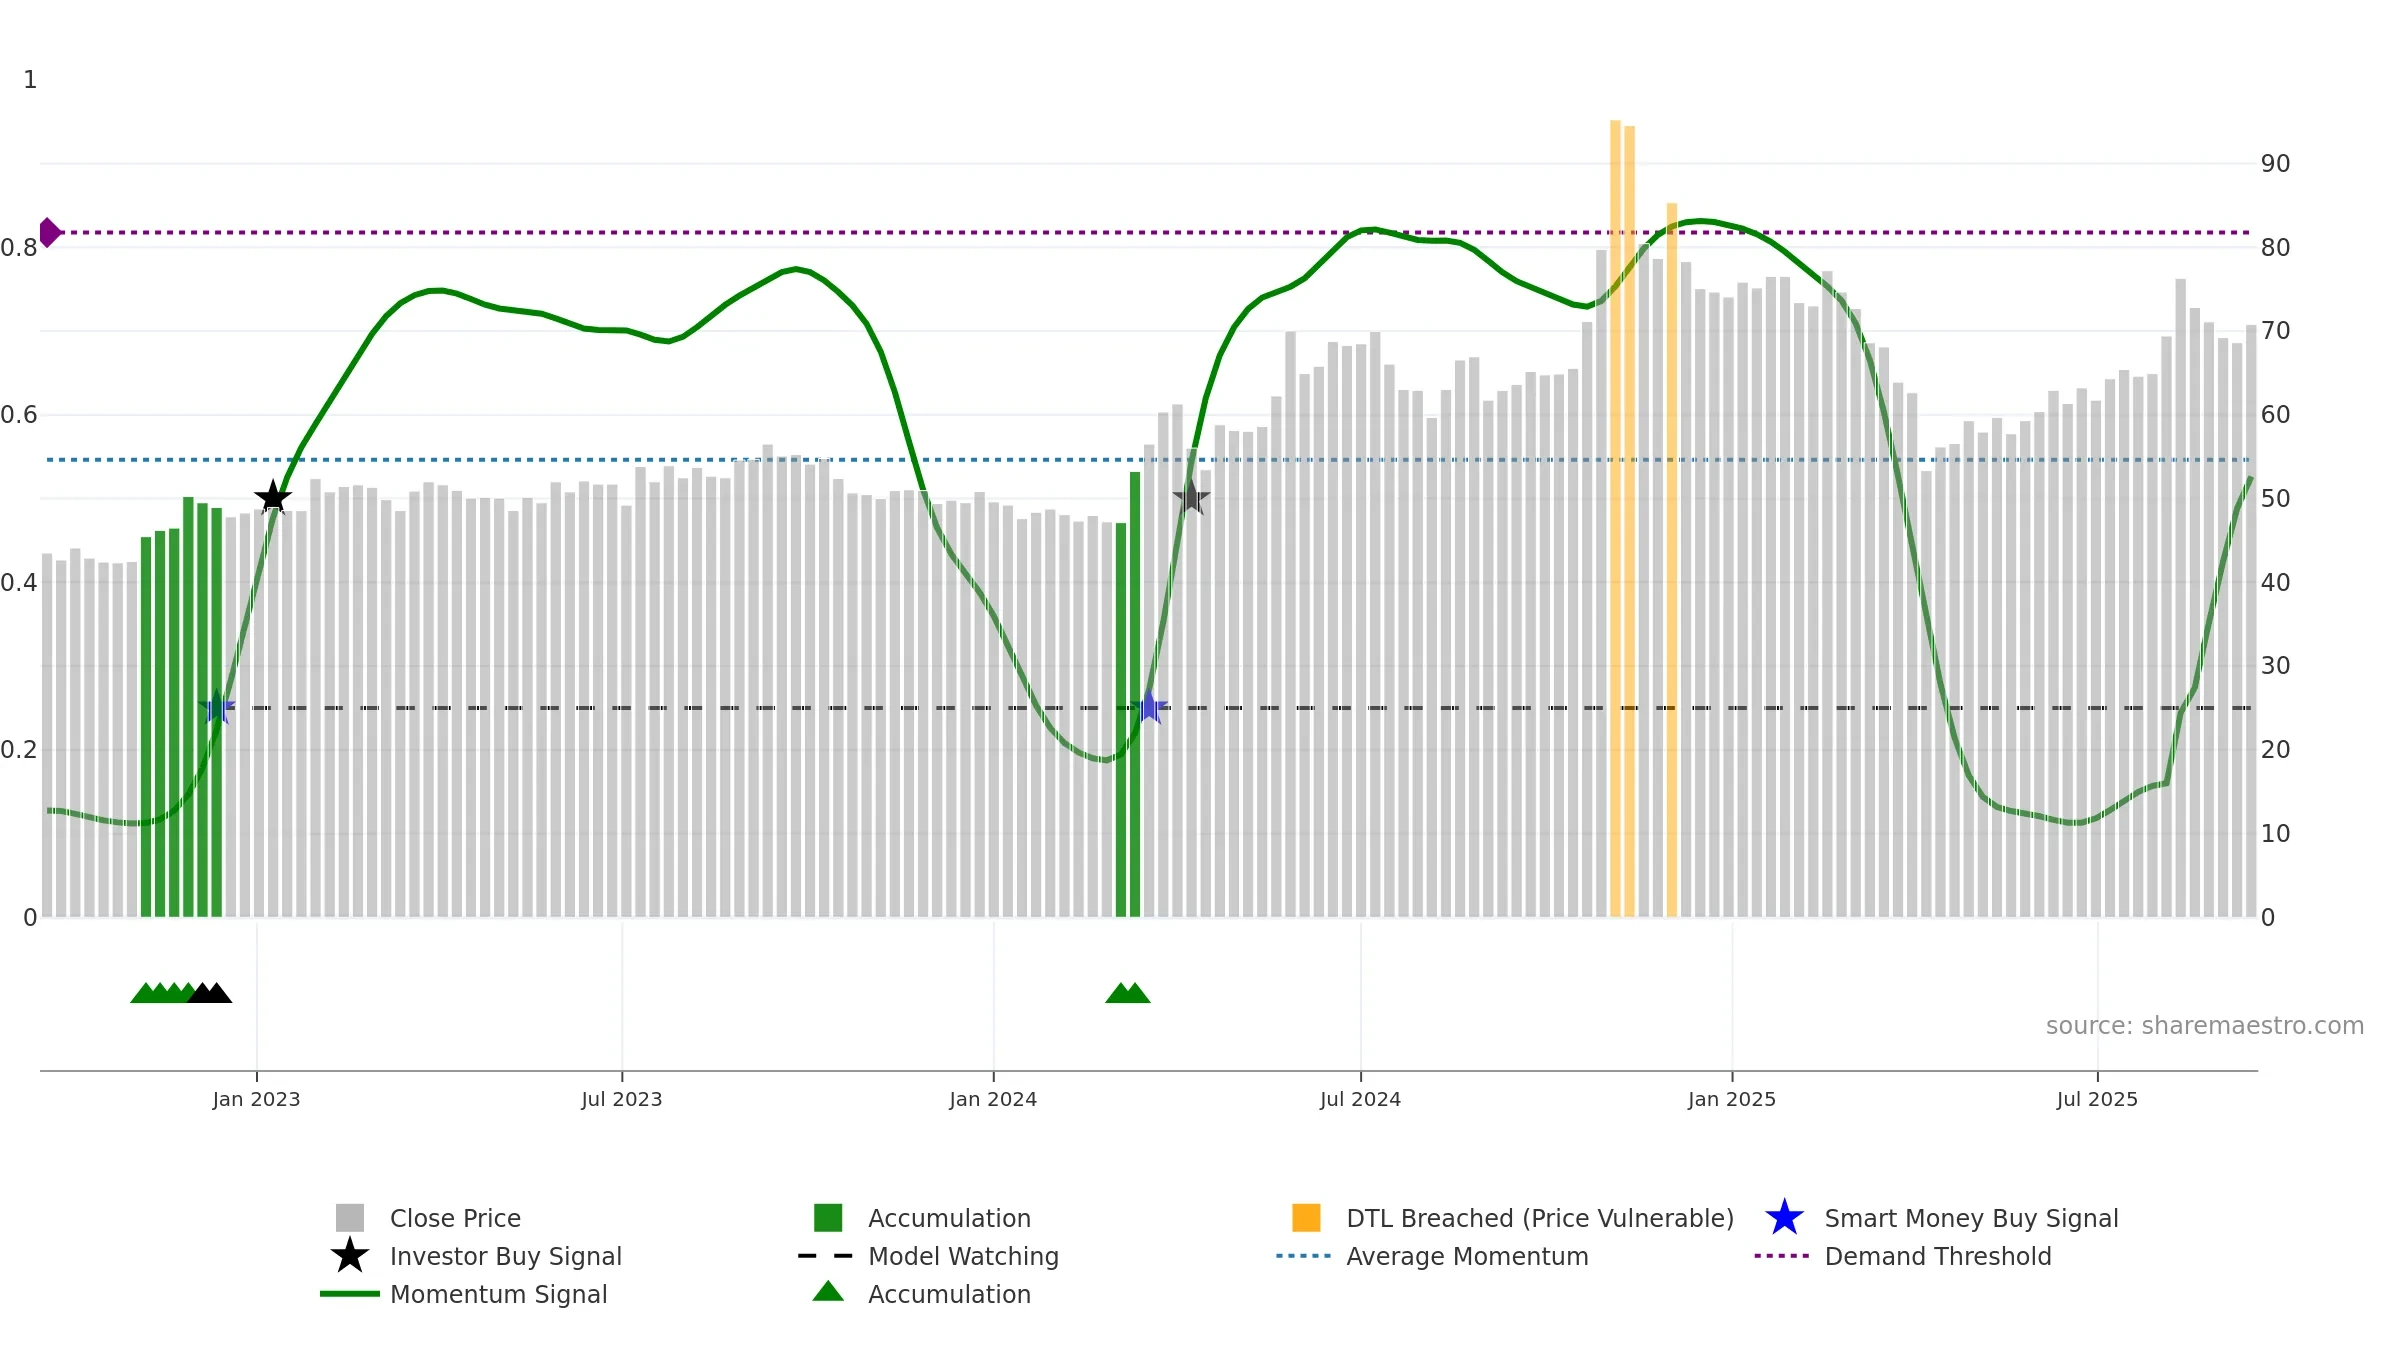Click the black Investor Buy Signal star near Jan 2023

click(273, 497)
